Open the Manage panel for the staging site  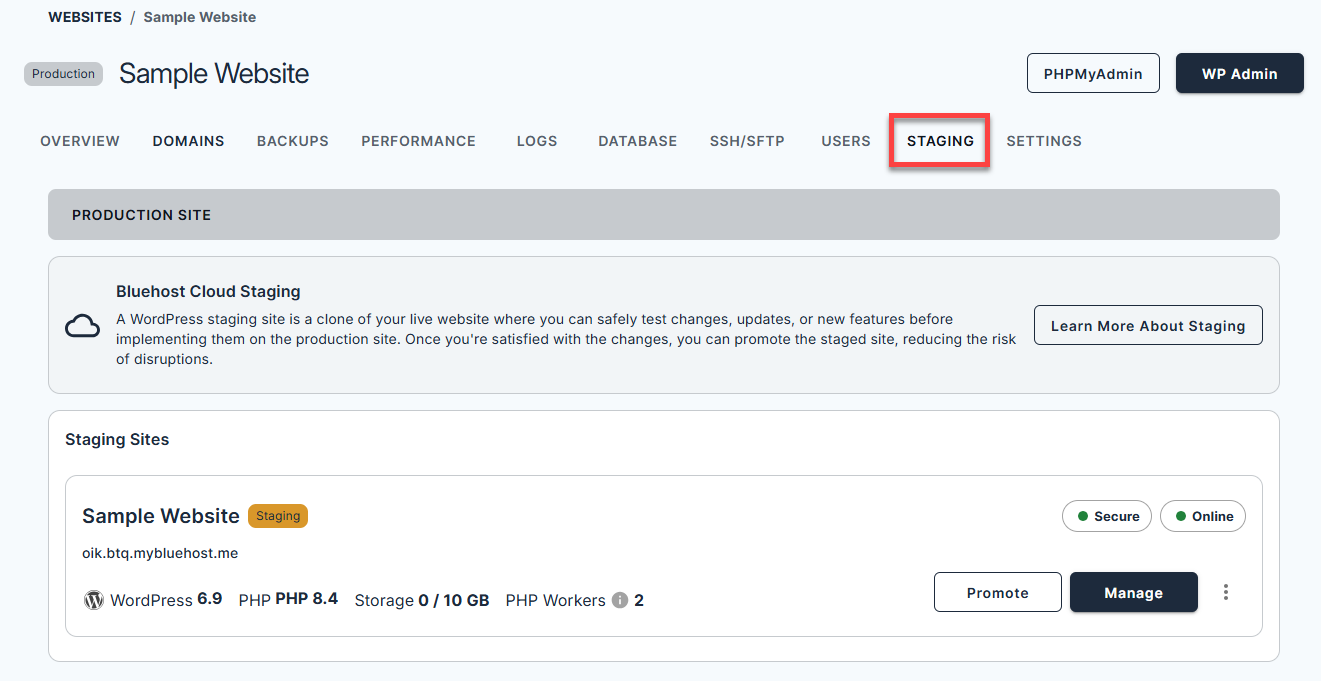click(1133, 592)
